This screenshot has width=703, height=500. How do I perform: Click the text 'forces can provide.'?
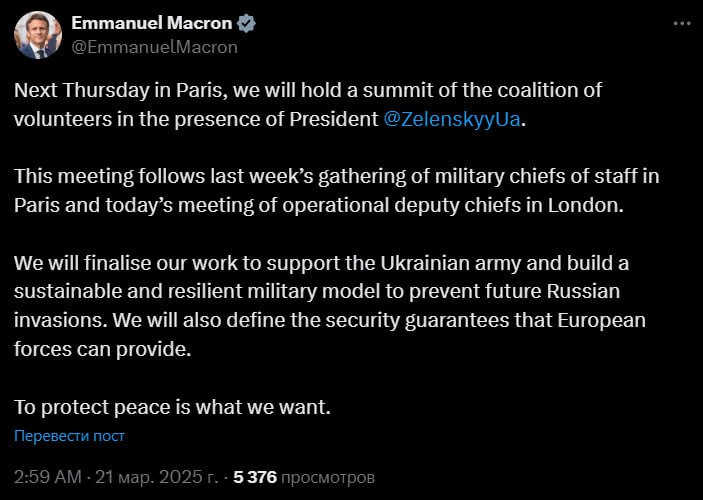[x=103, y=349]
